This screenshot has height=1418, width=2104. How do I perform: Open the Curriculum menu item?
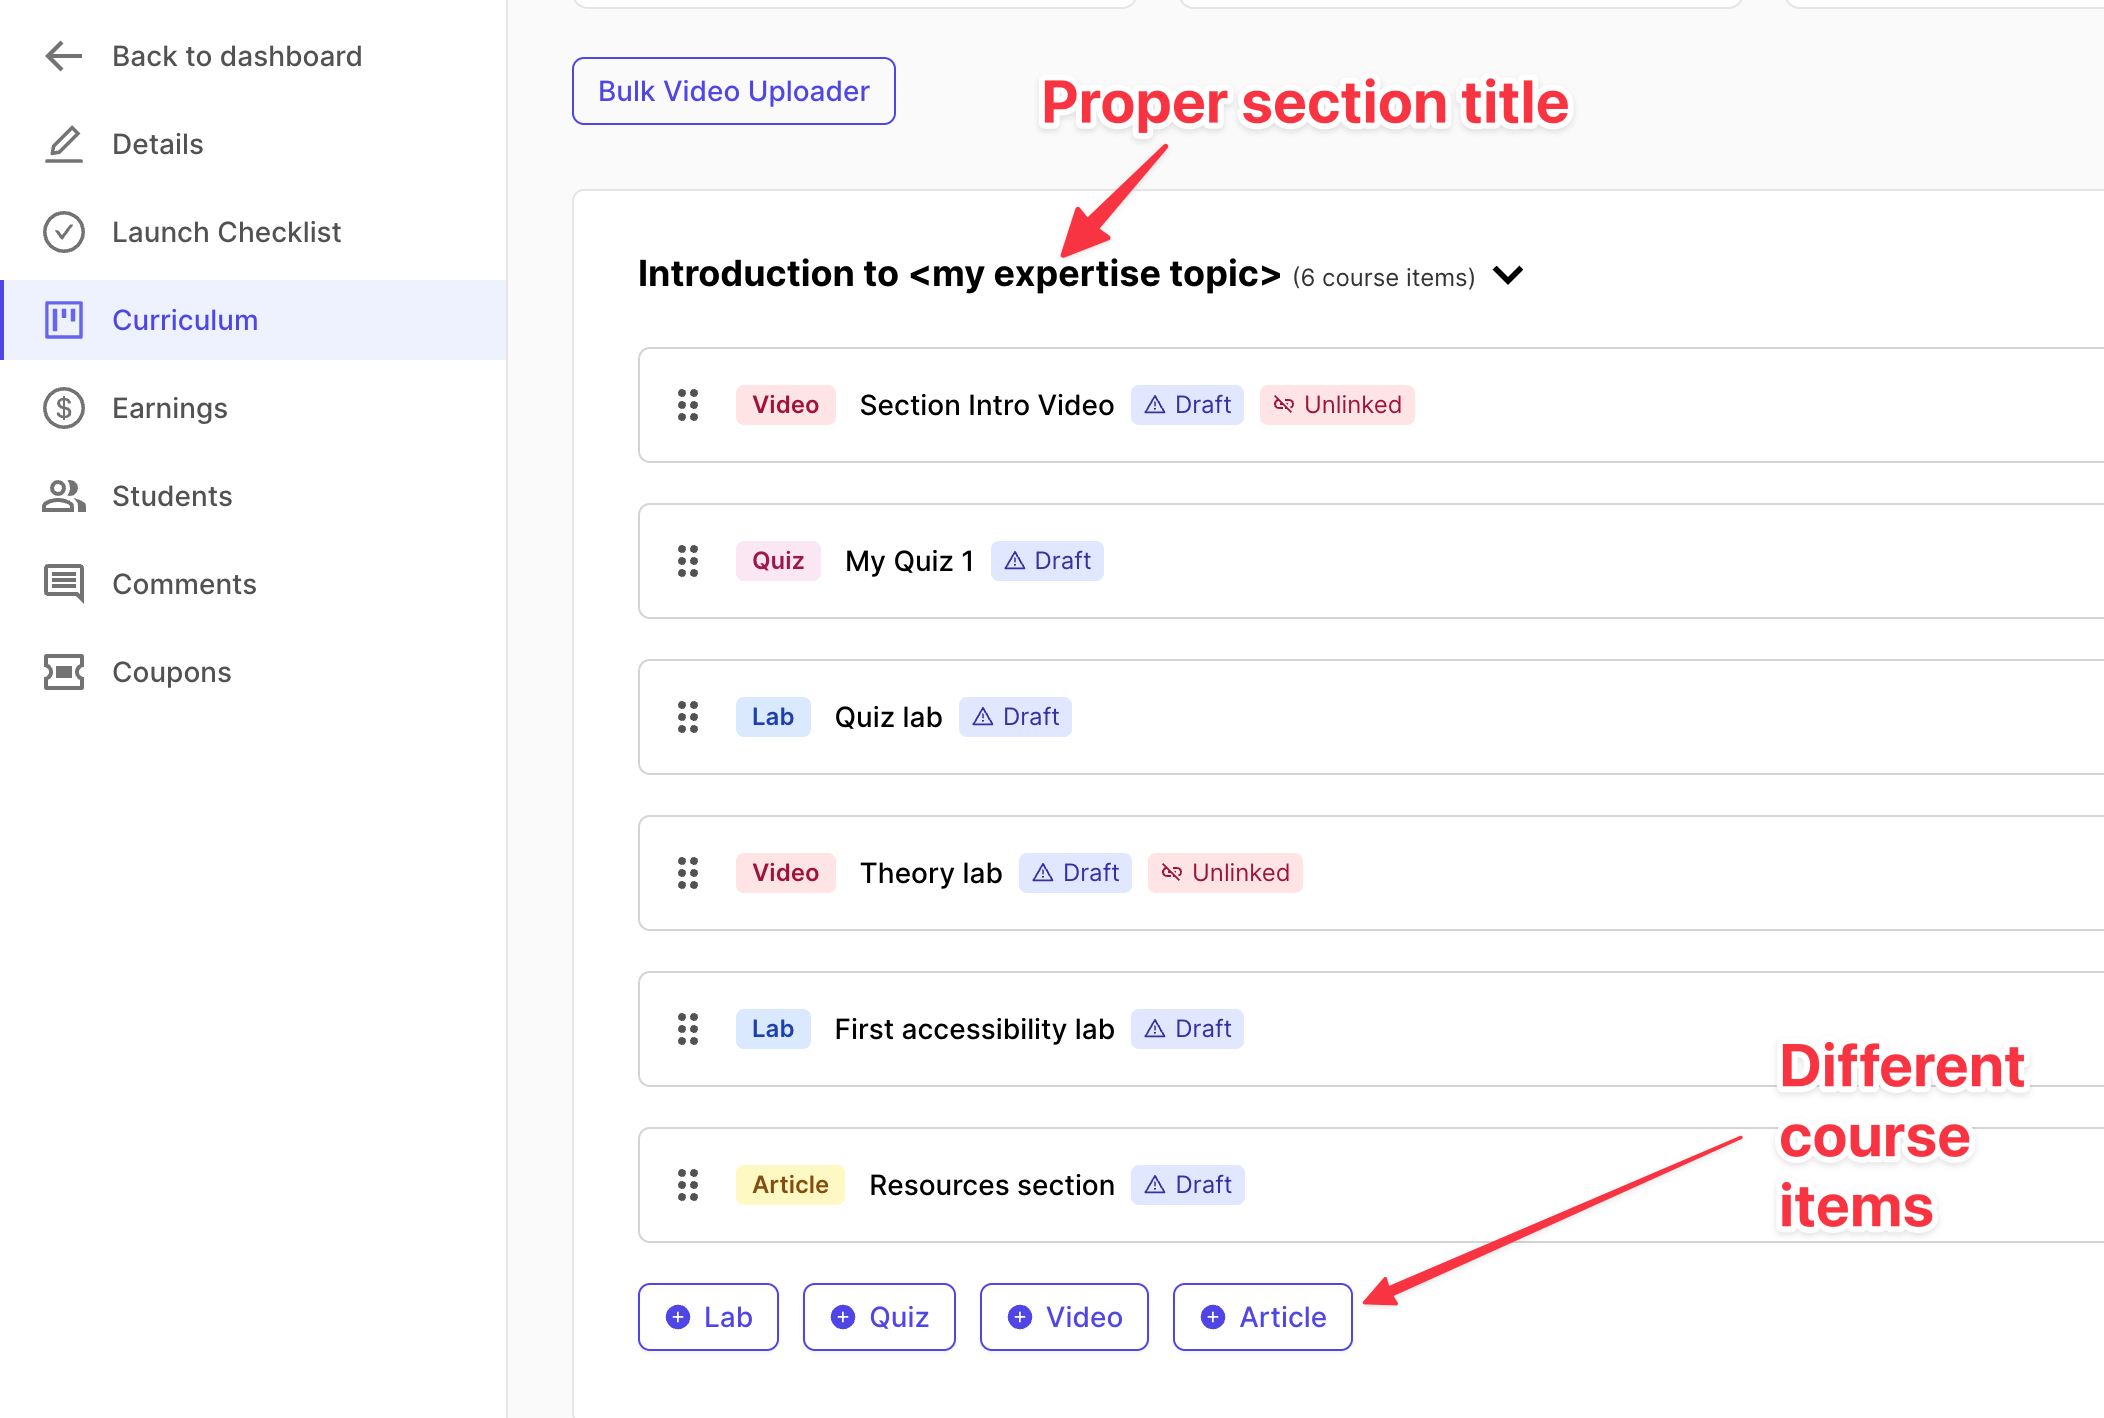pos(185,320)
